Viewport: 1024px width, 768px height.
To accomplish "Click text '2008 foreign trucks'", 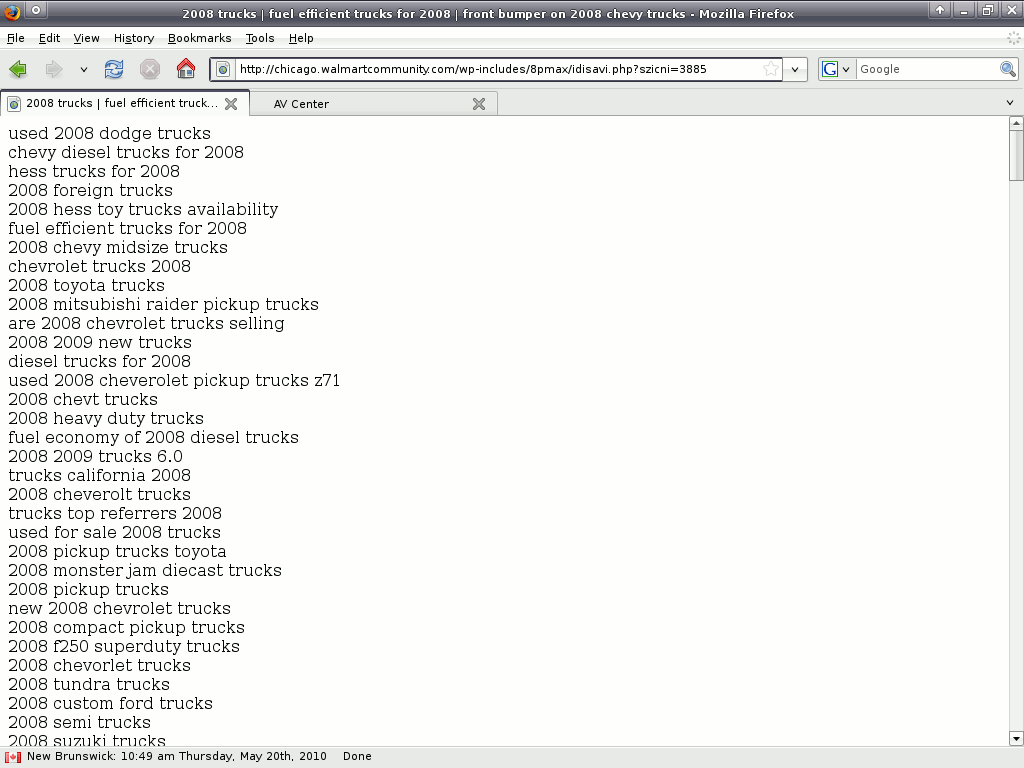I will [91, 190].
